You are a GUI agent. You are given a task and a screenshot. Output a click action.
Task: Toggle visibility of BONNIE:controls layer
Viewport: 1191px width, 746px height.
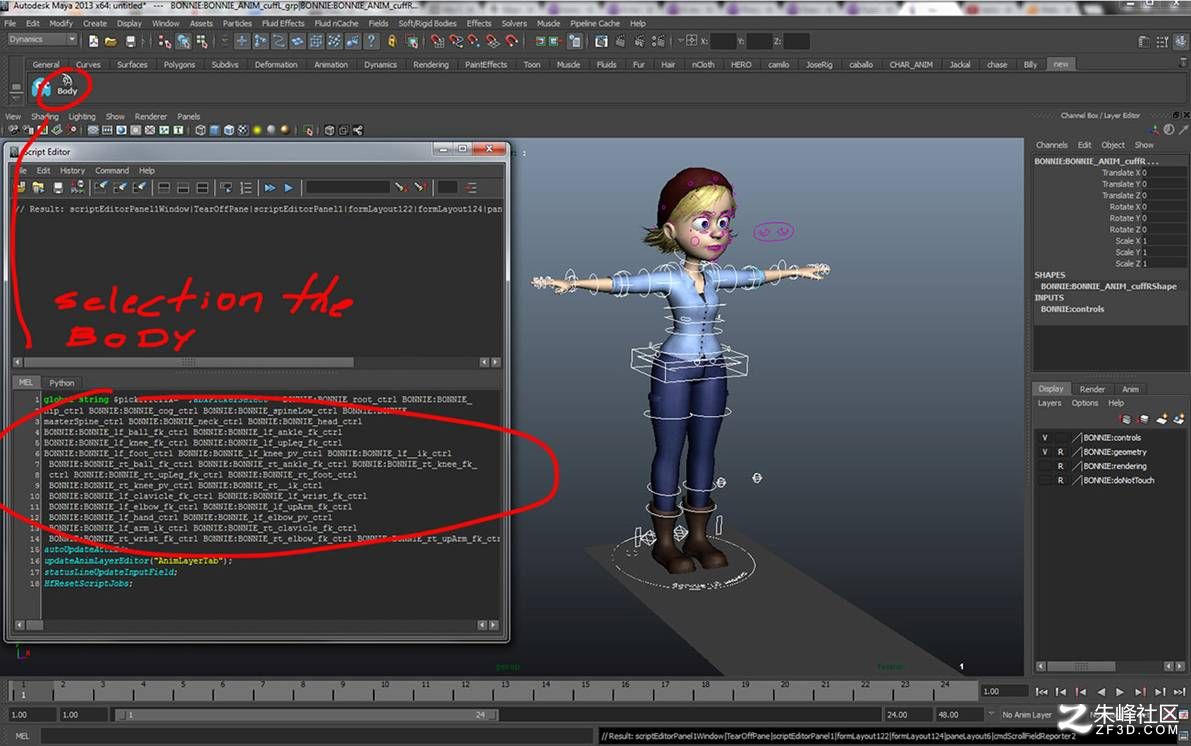pyautogui.click(x=1045, y=438)
